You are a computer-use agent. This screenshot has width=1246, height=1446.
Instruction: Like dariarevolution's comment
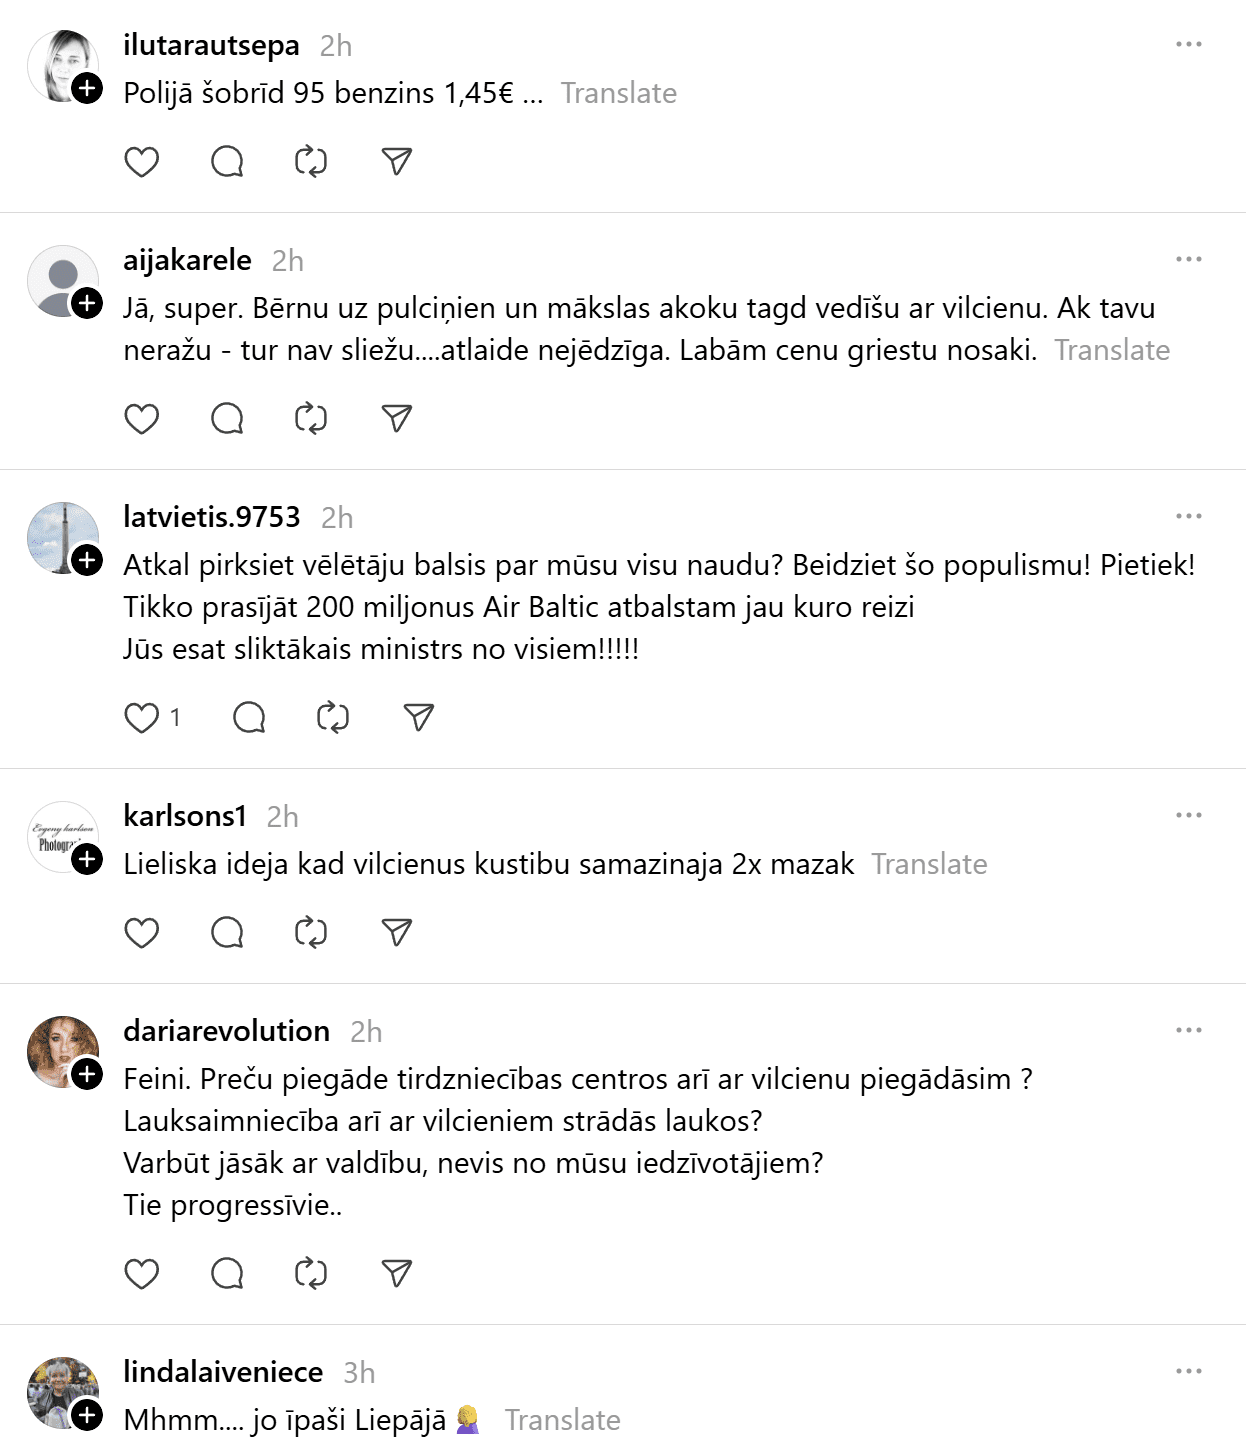click(142, 1274)
